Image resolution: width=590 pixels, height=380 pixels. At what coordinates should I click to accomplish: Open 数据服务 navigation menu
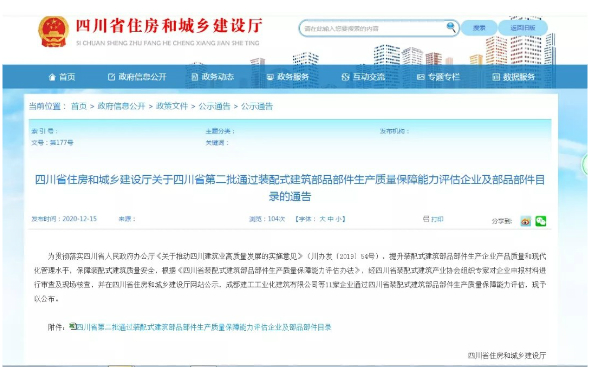(x=514, y=77)
